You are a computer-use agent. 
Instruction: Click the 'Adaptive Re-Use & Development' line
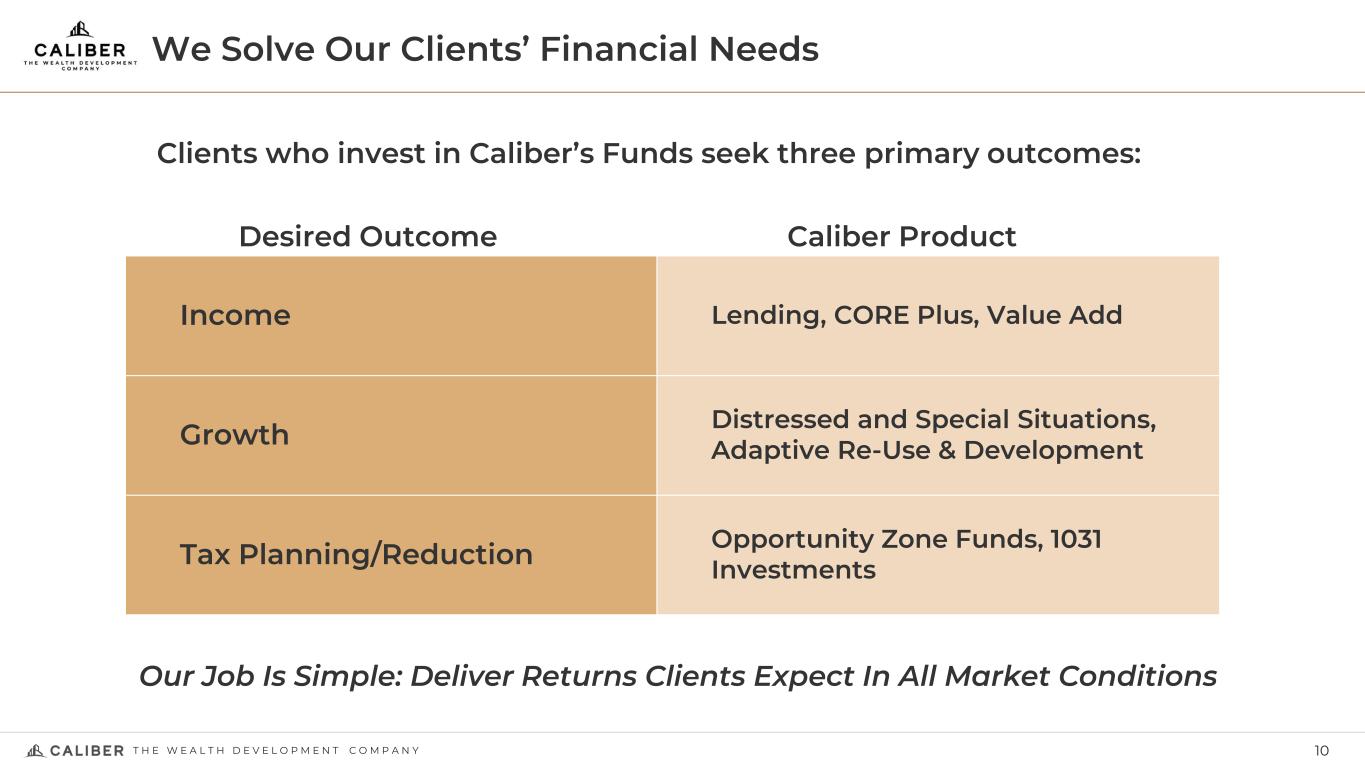point(926,451)
